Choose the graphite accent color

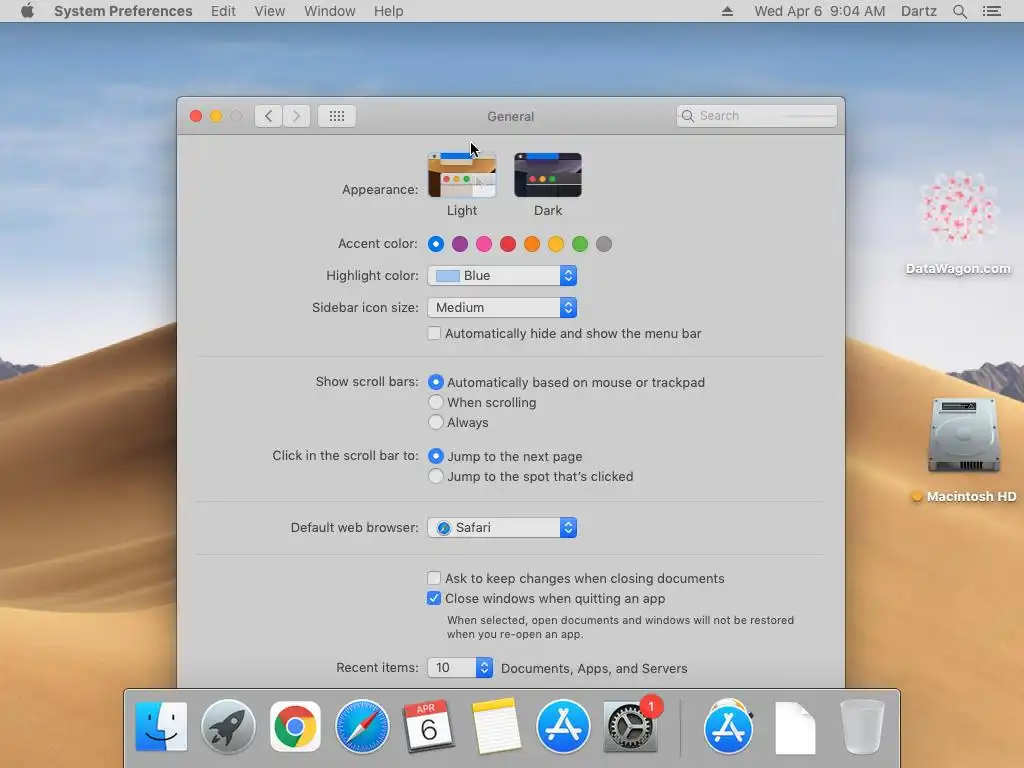point(604,244)
